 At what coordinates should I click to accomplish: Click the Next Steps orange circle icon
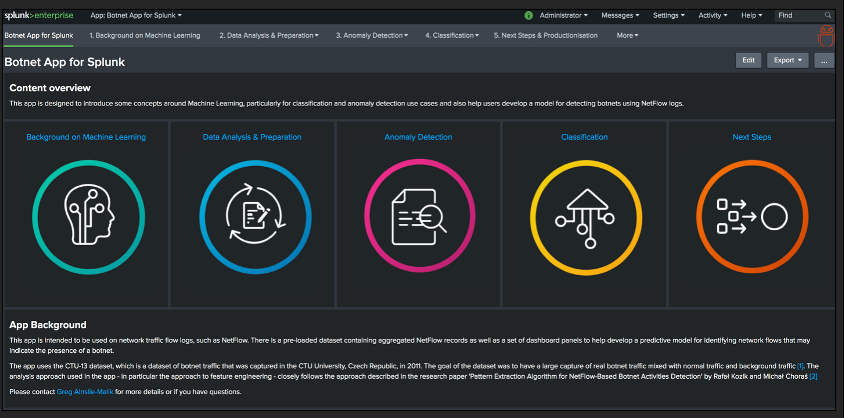[752, 217]
